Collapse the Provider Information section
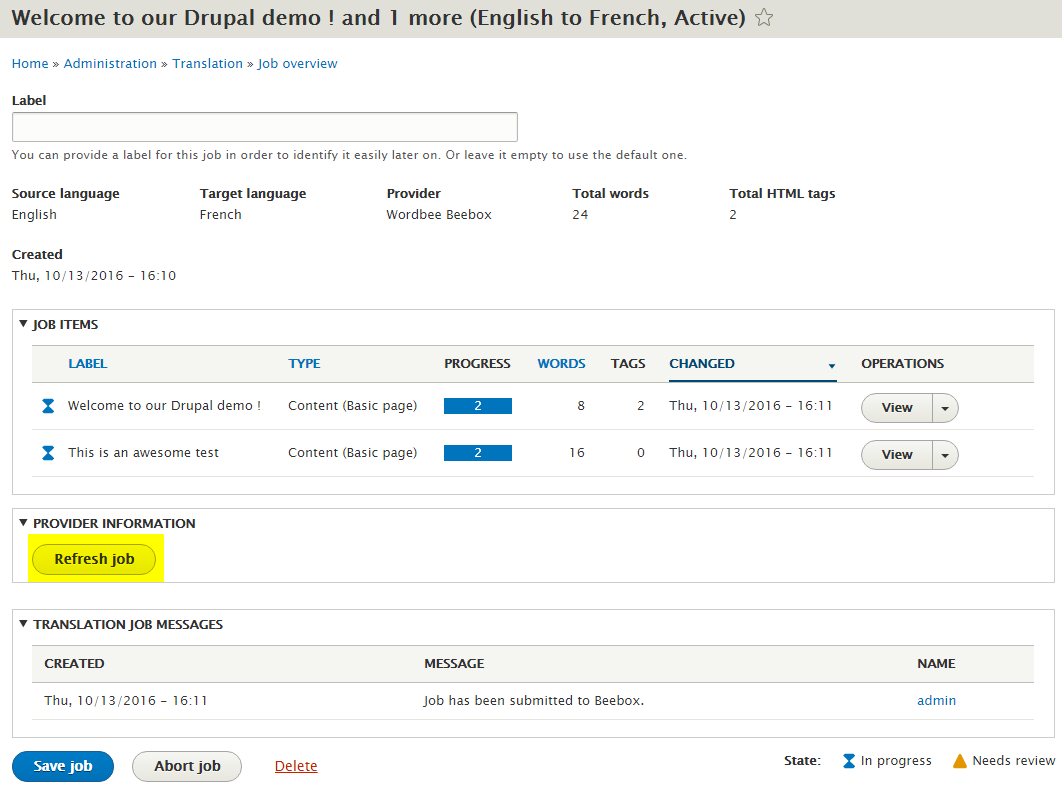The height and width of the screenshot is (793, 1062). tap(24, 523)
